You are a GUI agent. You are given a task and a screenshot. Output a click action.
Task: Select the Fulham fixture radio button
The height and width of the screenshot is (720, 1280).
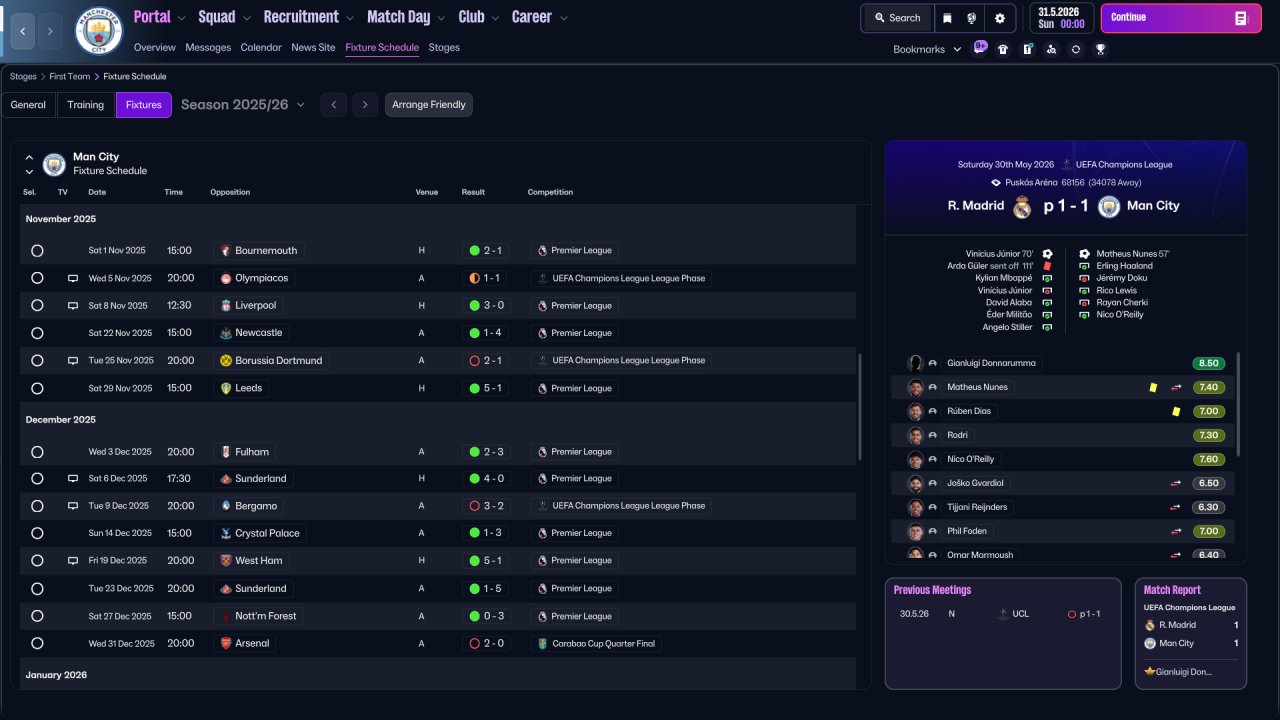point(37,452)
